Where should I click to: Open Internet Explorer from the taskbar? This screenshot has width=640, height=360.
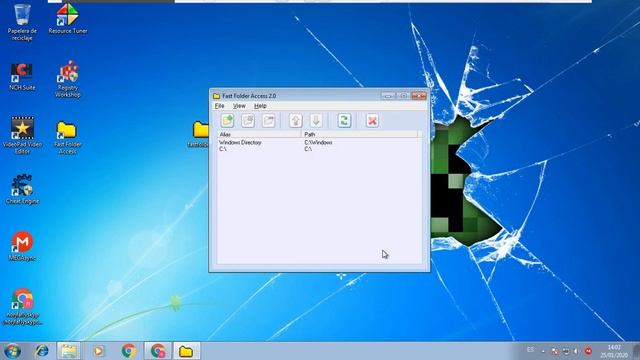tap(42, 351)
